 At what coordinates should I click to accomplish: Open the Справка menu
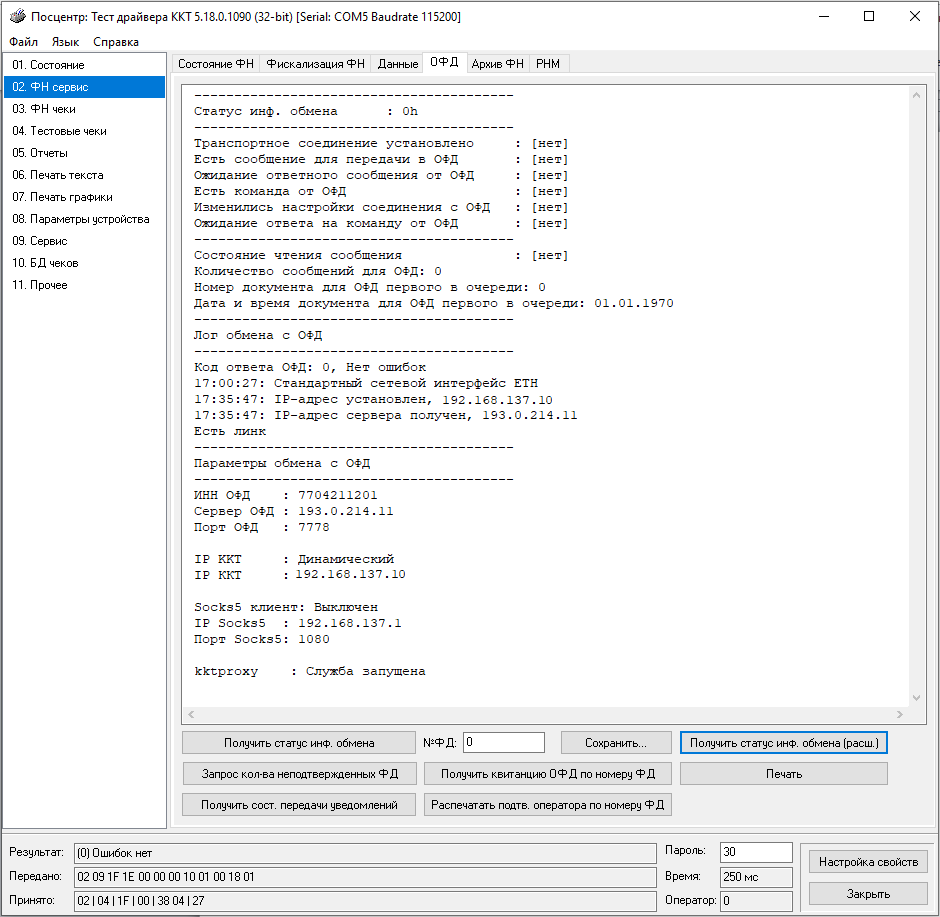click(116, 42)
